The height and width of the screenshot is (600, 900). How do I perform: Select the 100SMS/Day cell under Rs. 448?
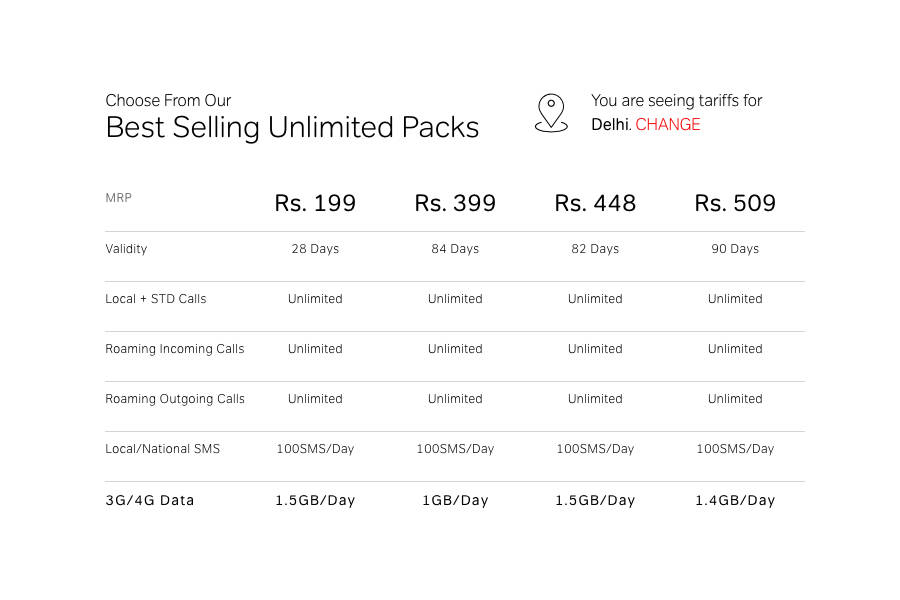(595, 449)
